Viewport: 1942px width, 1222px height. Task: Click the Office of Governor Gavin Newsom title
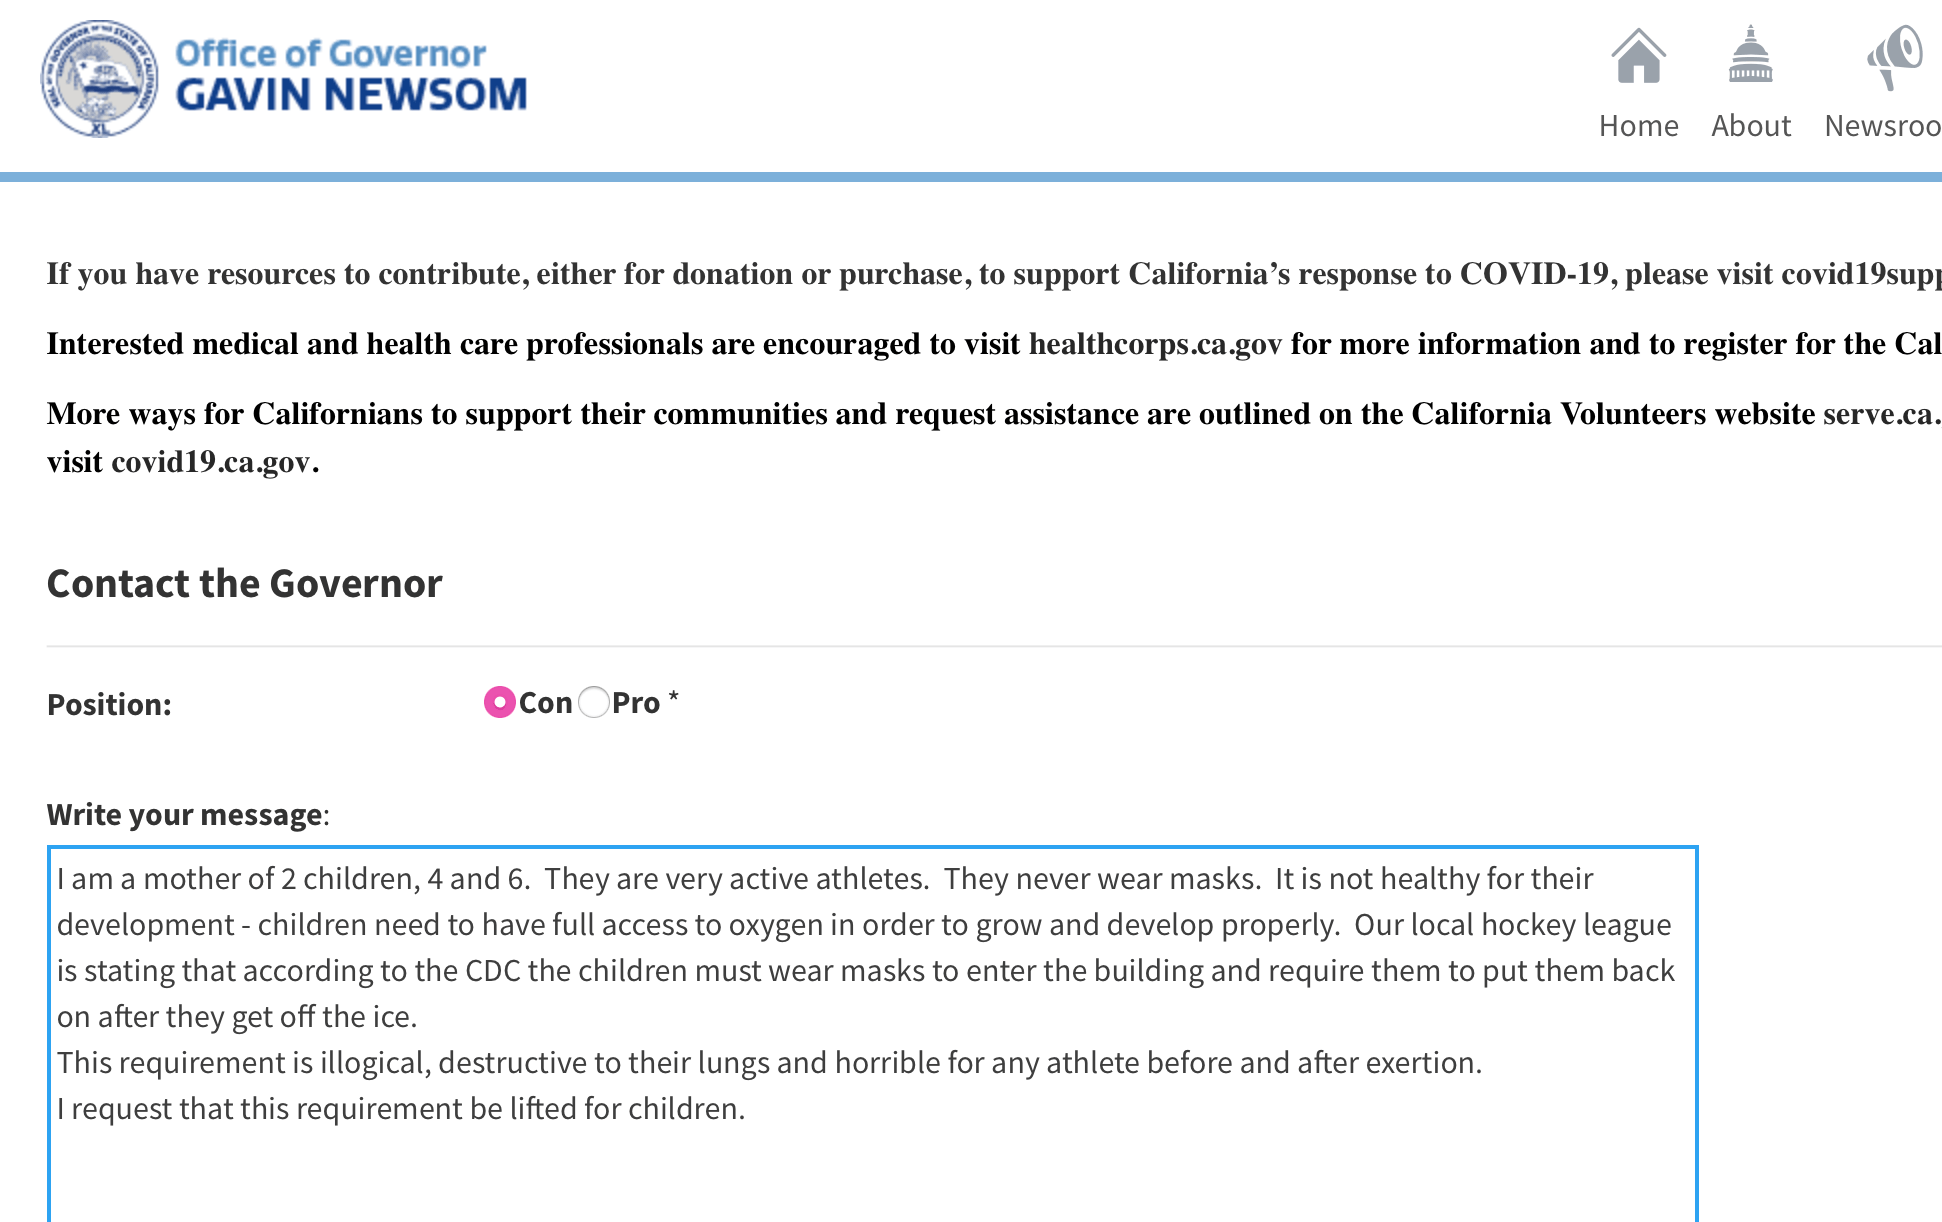click(x=350, y=76)
